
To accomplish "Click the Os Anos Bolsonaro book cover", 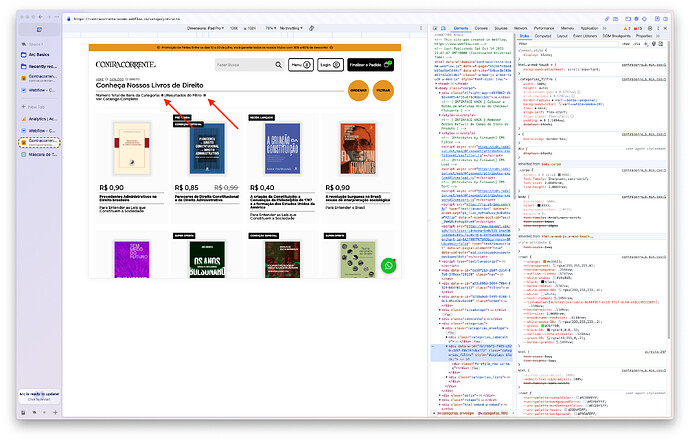I will coord(207,260).
